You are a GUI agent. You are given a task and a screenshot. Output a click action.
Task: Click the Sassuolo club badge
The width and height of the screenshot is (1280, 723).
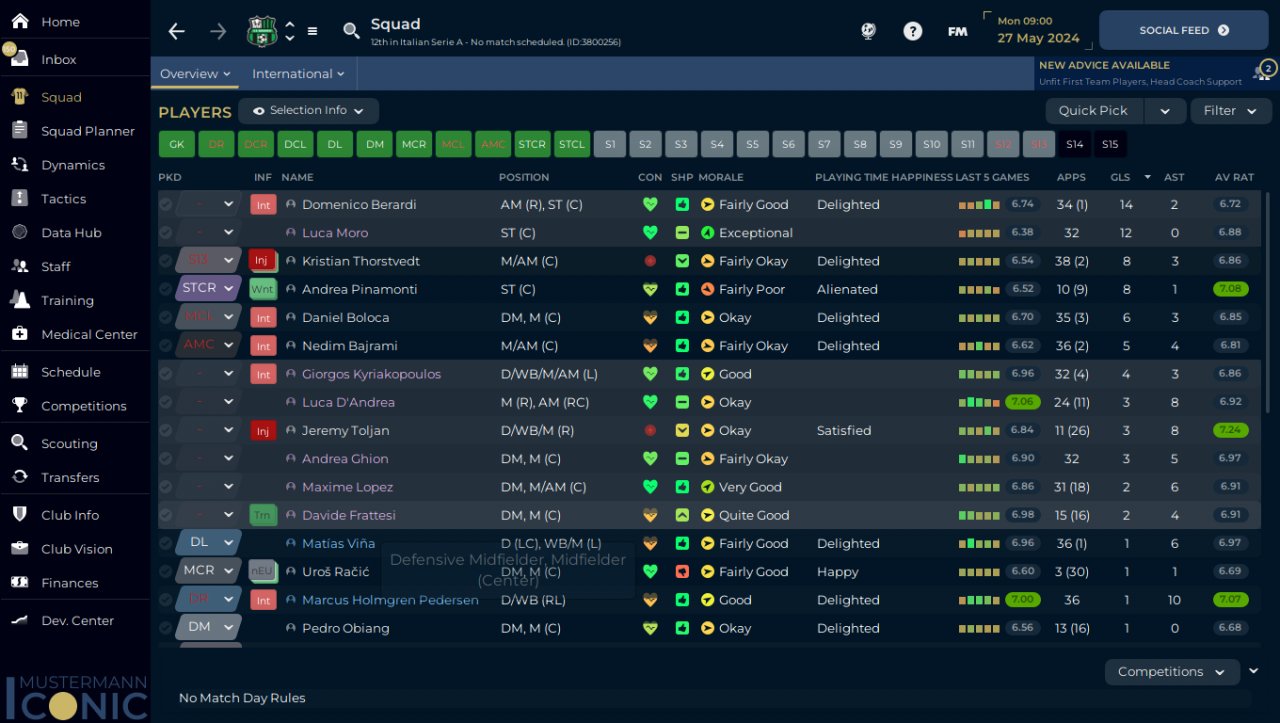pos(262,31)
